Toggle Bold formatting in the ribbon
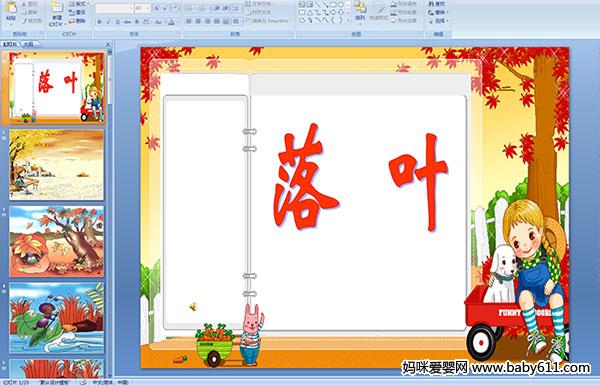Screen dimensions: 600x385 99,22
